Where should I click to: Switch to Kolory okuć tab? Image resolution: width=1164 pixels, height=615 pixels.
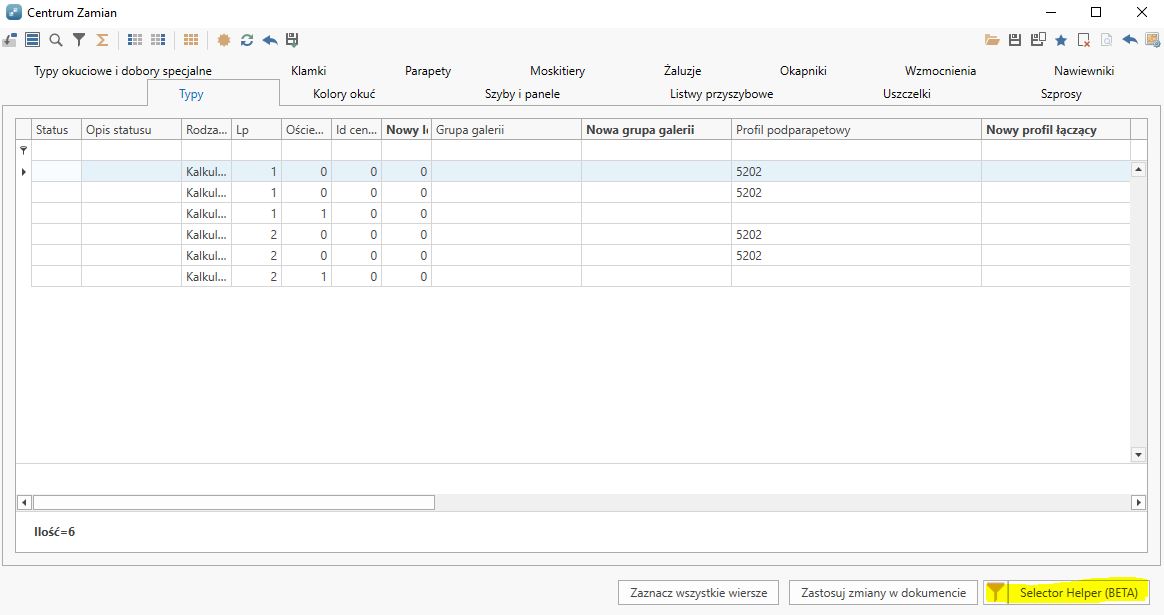coord(344,94)
